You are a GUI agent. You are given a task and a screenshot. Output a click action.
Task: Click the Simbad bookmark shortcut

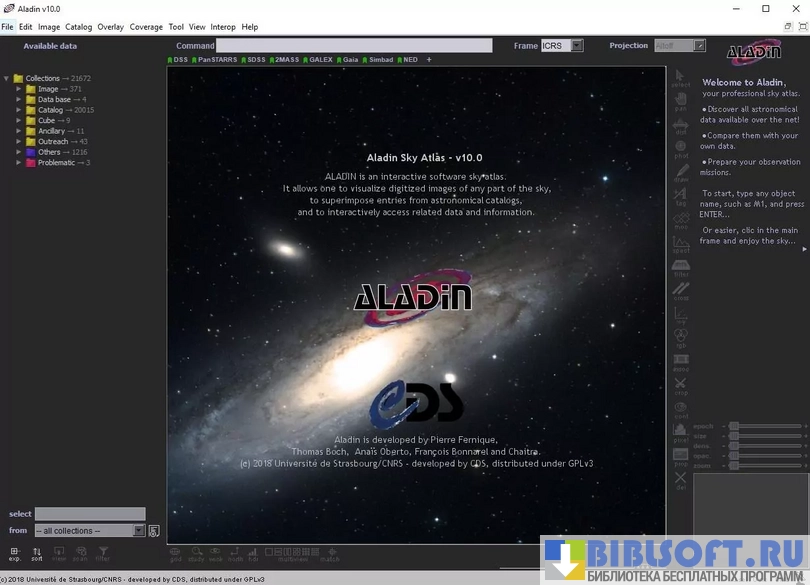[379, 60]
